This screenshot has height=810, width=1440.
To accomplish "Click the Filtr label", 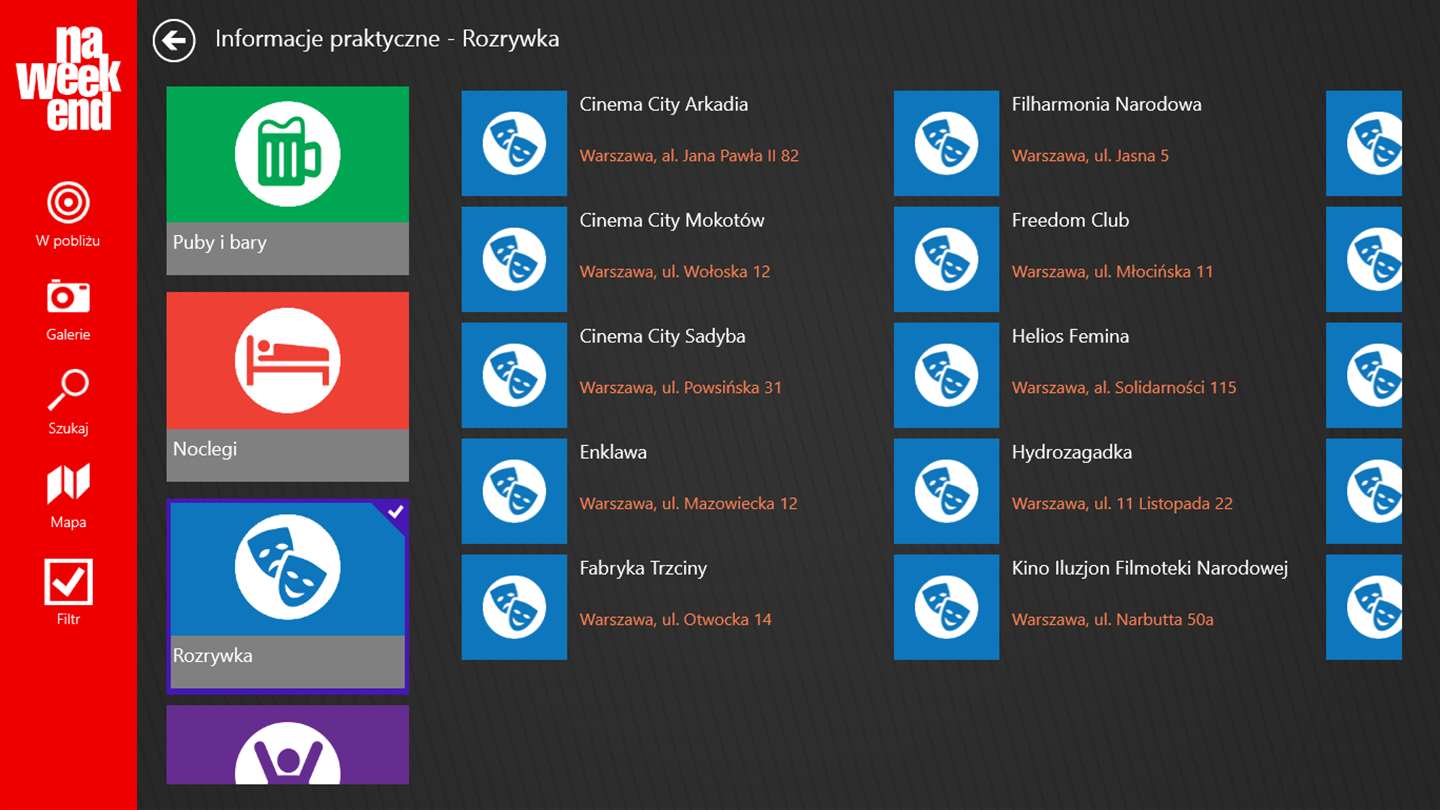I will point(68,619).
